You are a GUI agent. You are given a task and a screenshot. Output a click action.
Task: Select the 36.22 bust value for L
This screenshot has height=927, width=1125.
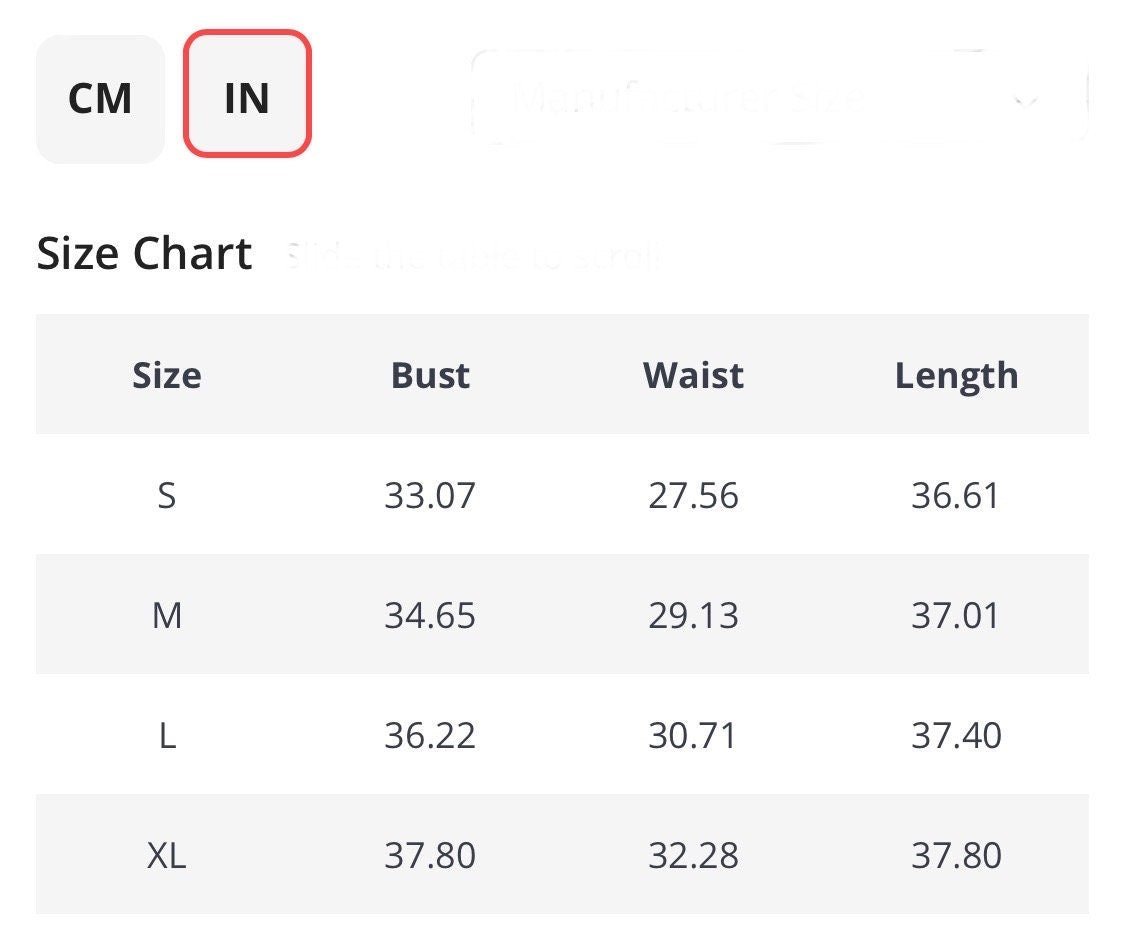point(430,735)
